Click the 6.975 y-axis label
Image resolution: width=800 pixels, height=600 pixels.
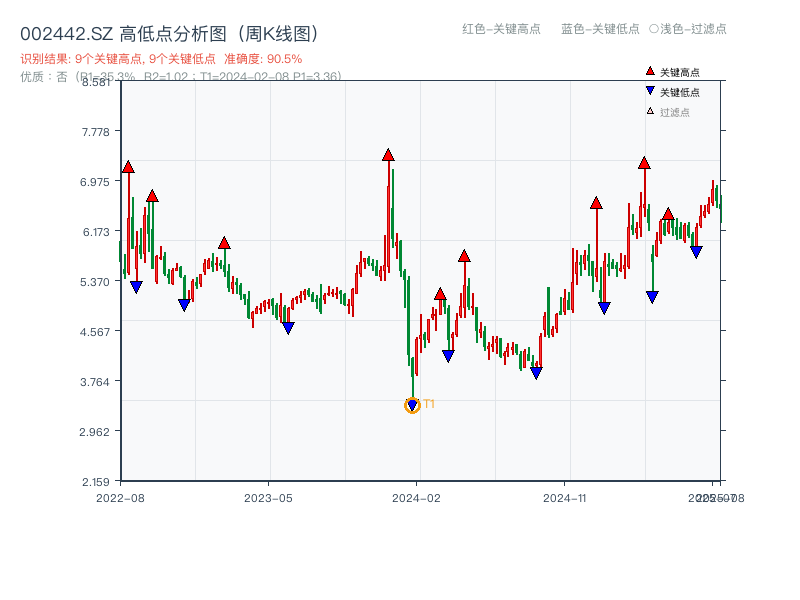95,182
